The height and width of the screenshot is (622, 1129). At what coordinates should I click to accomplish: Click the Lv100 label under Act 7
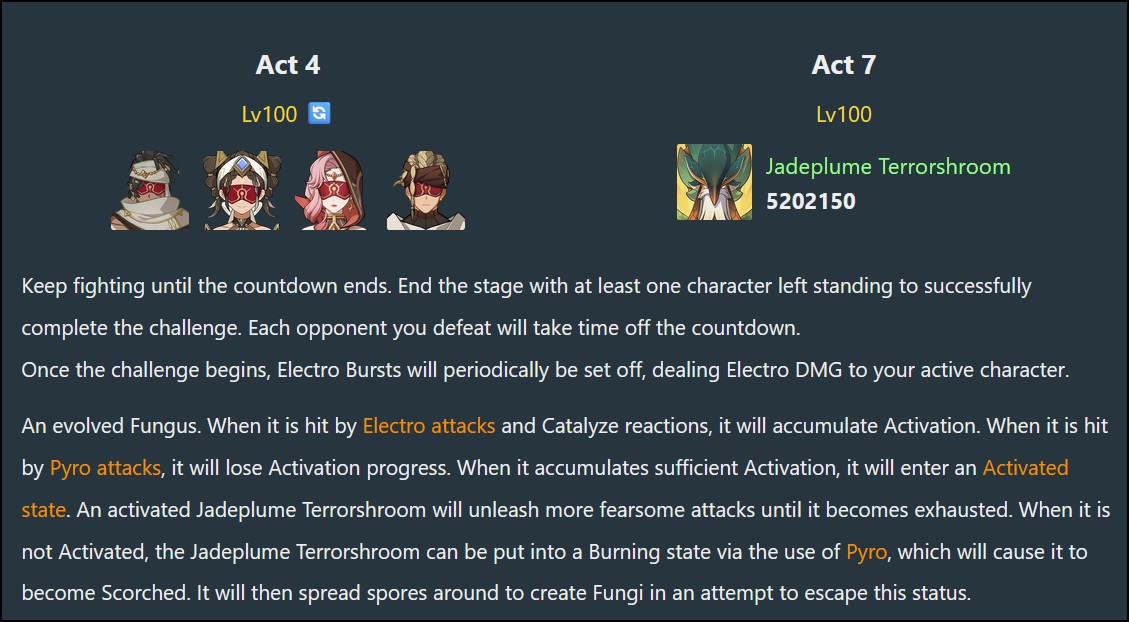pos(844,114)
